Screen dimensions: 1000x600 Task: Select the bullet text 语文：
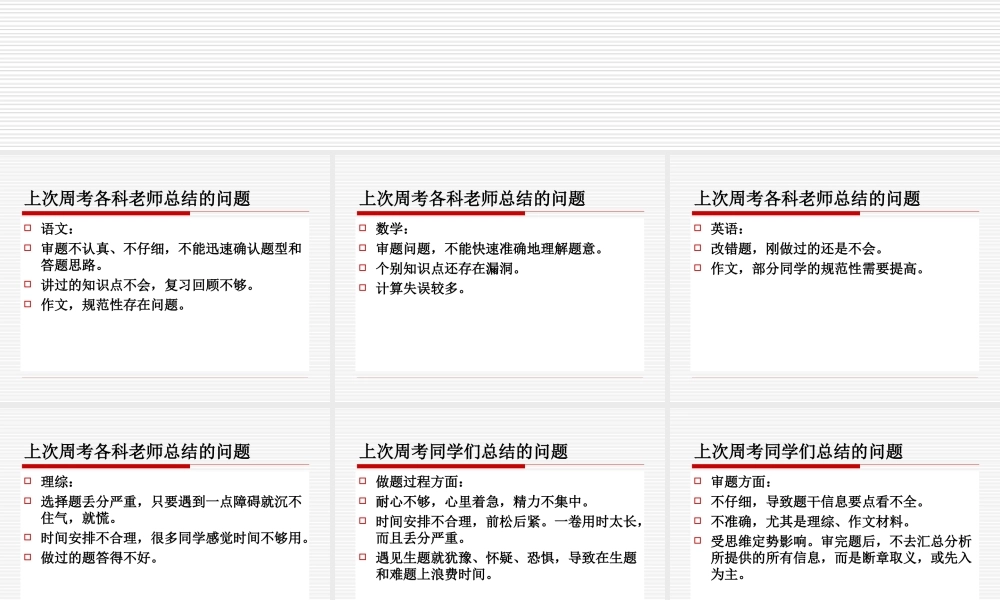(58, 229)
